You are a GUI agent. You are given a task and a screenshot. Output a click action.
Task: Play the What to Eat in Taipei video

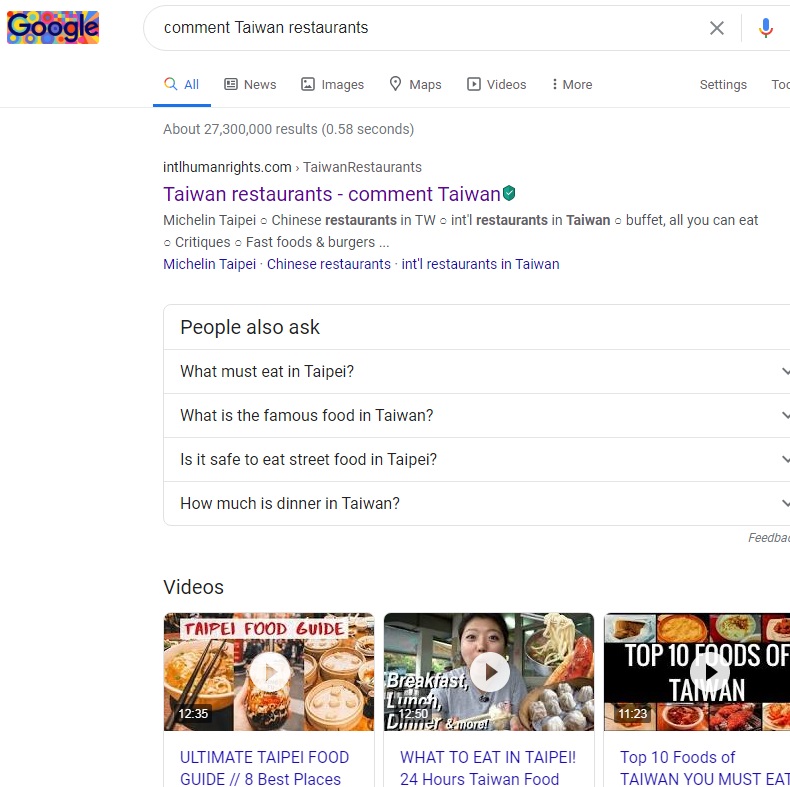tap(489, 672)
